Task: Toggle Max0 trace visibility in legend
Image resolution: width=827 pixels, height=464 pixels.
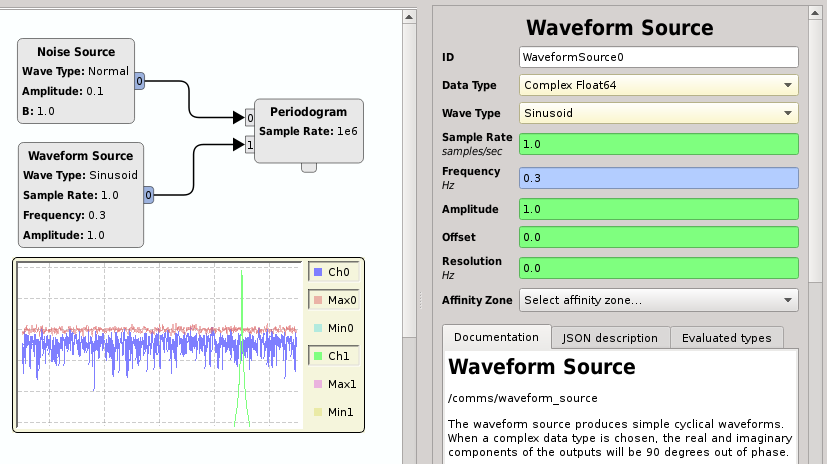Action: click(x=331, y=300)
